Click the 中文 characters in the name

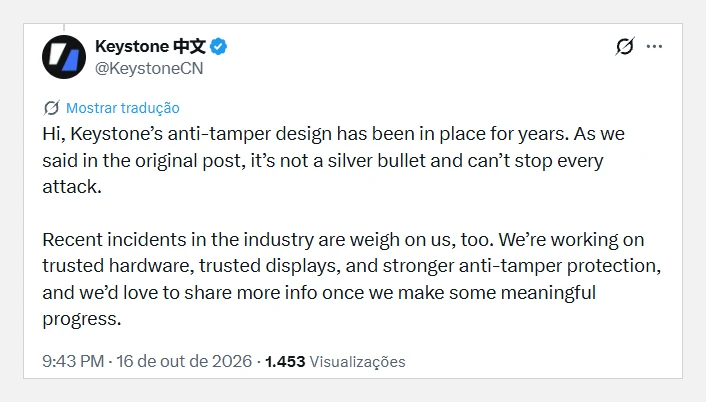(190, 46)
